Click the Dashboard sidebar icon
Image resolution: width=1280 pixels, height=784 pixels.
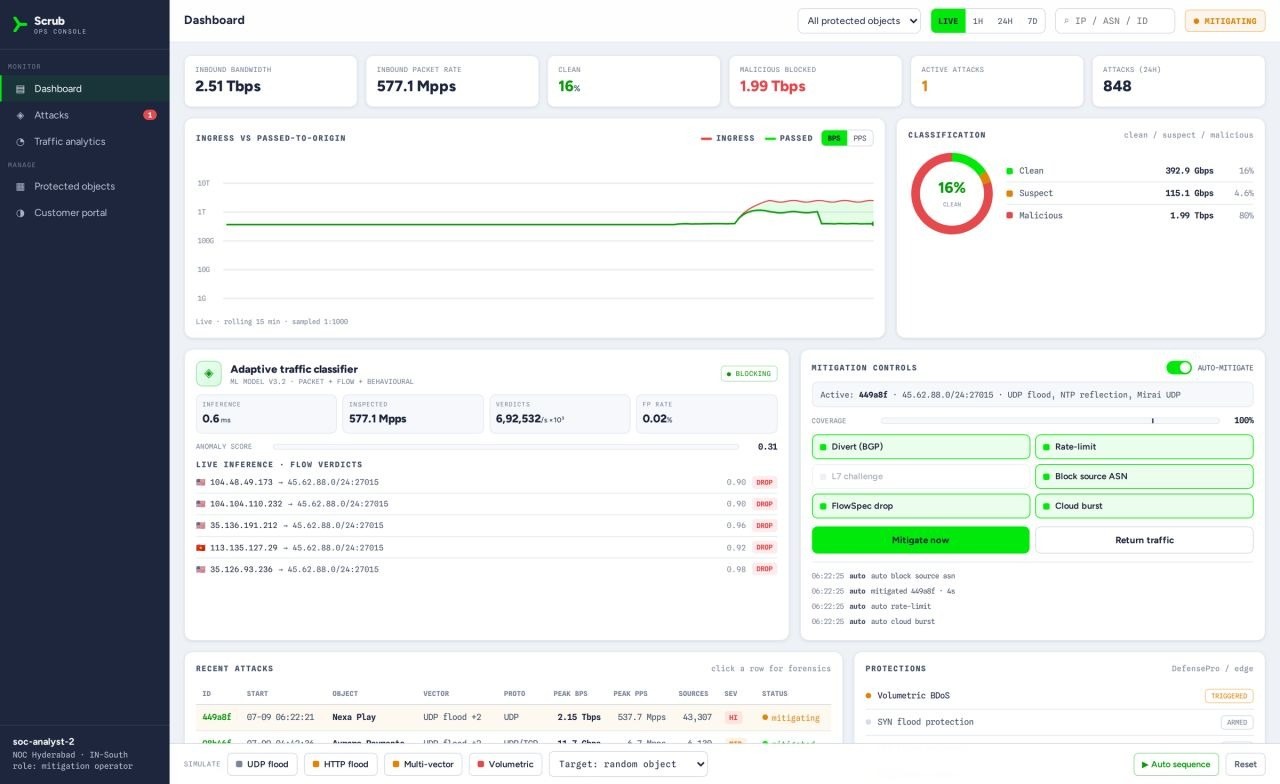(x=20, y=89)
